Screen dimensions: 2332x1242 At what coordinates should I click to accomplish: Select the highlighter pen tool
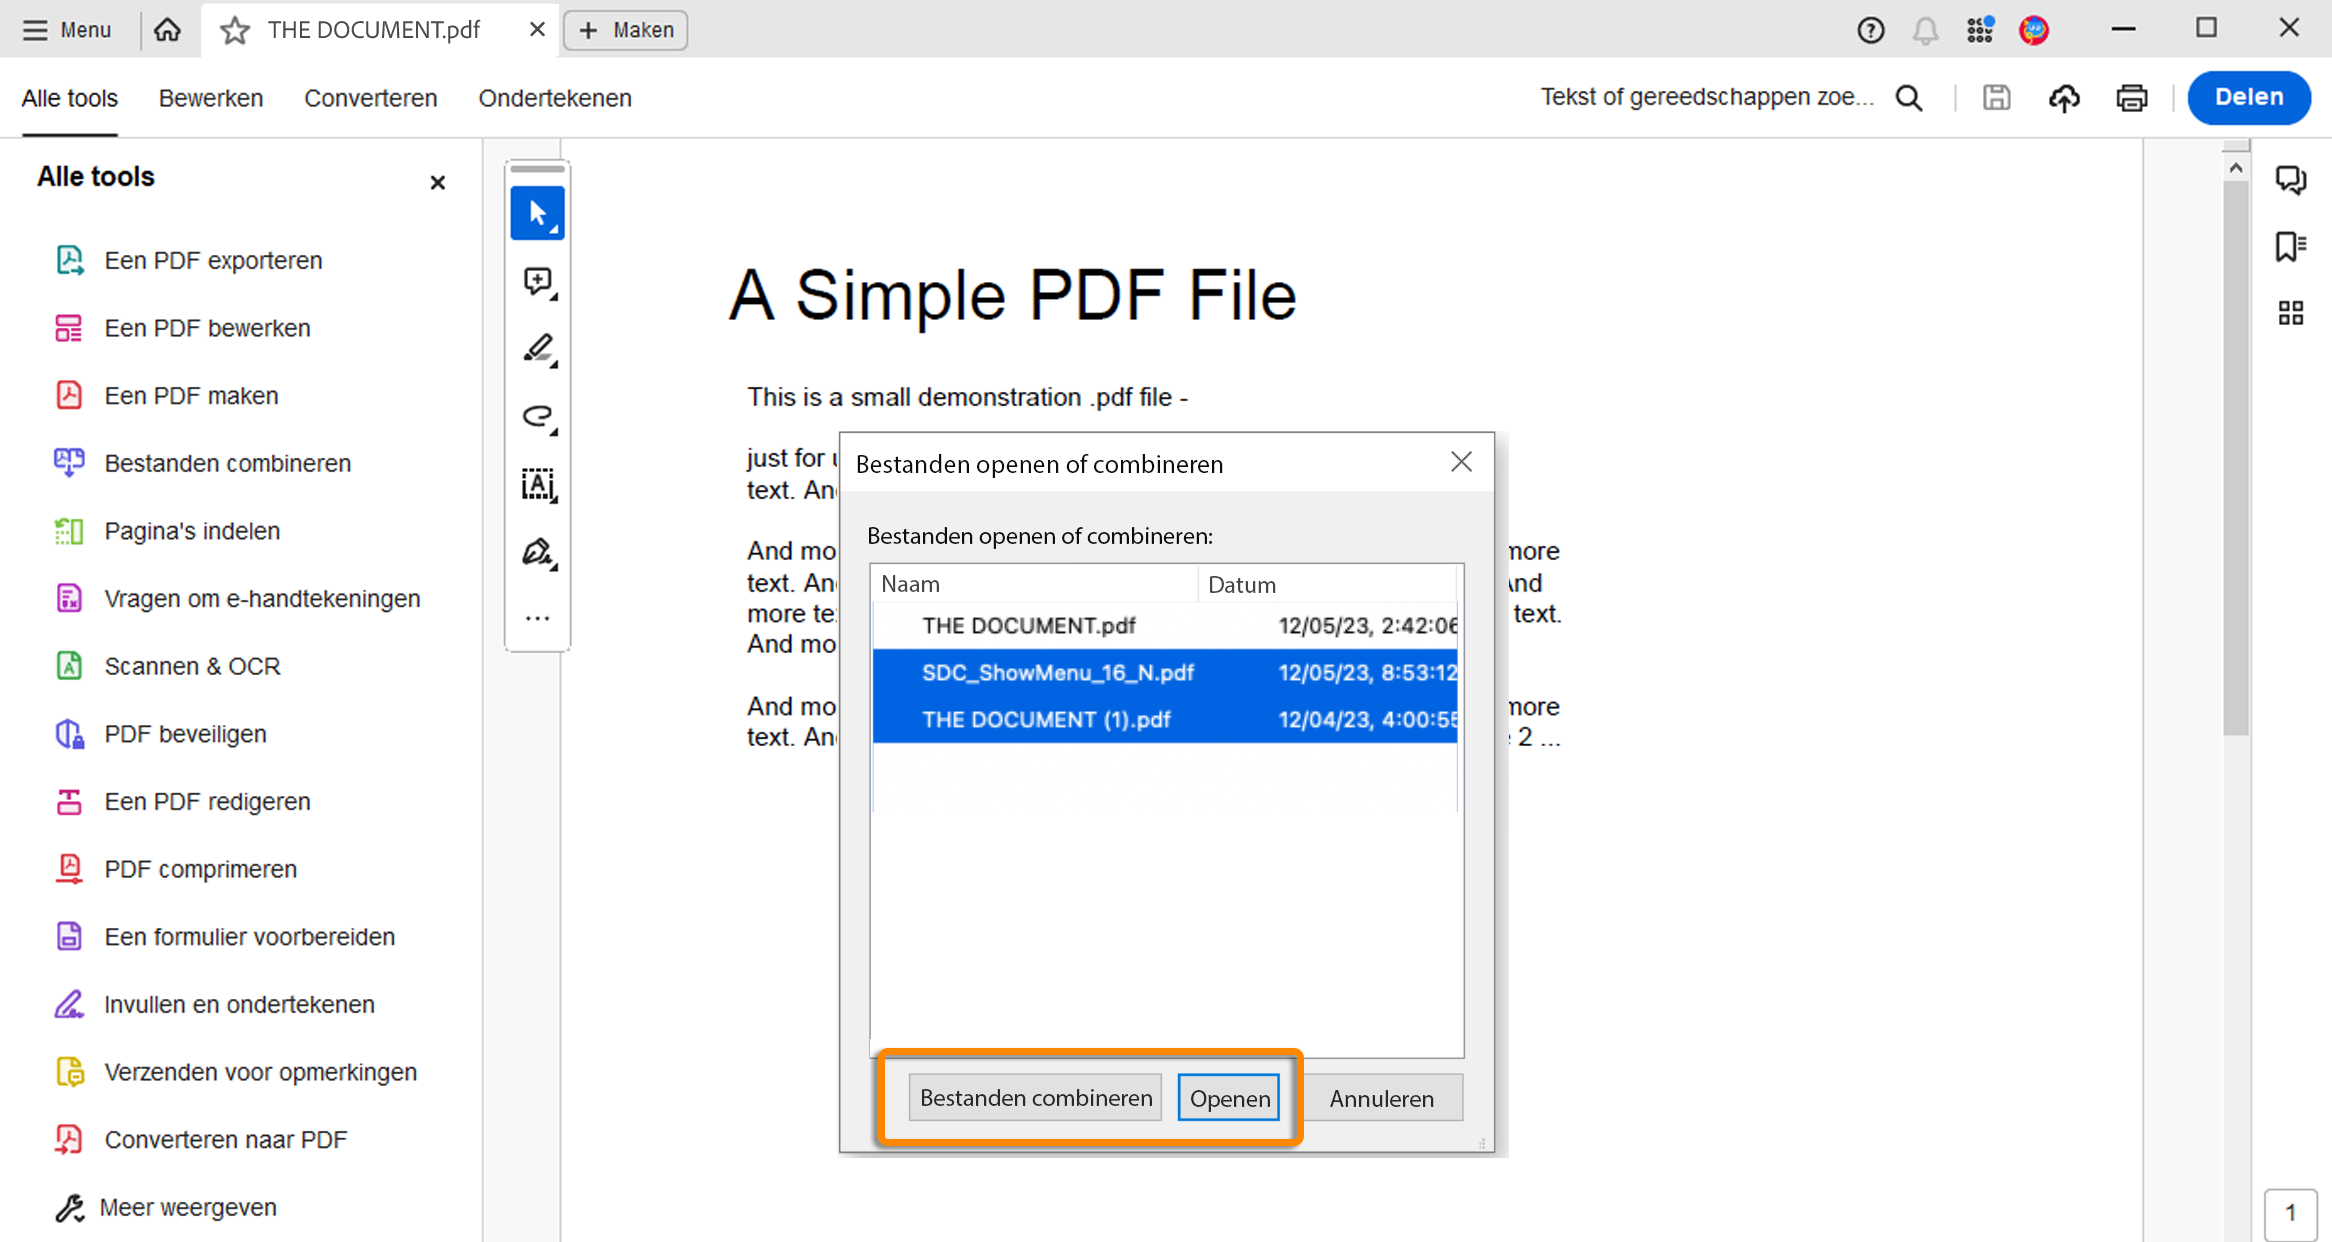(537, 348)
